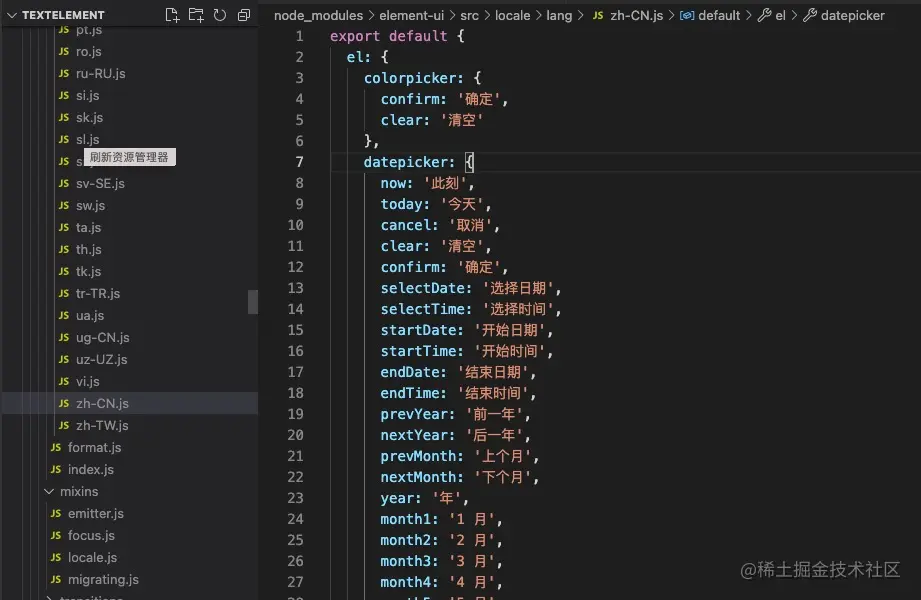Click 'export default' on line 1
Viewport: 921px width, 600px height.
(x=389, y=36)
